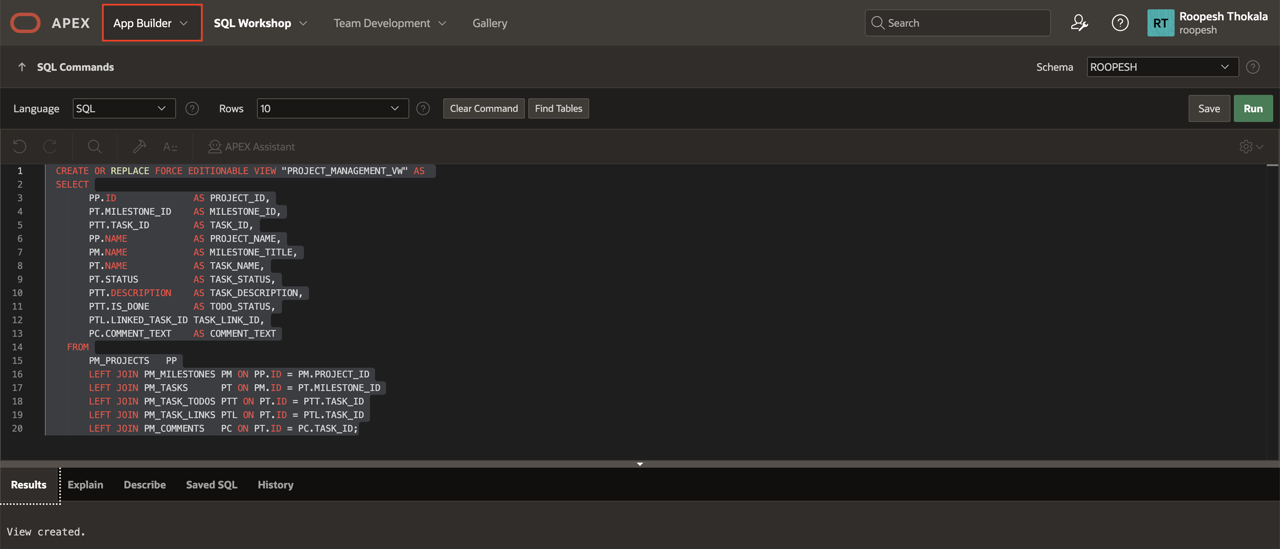Open the editor settings gear menu
Viewport: 1280px width, 549px height.
pos(1250,147)
